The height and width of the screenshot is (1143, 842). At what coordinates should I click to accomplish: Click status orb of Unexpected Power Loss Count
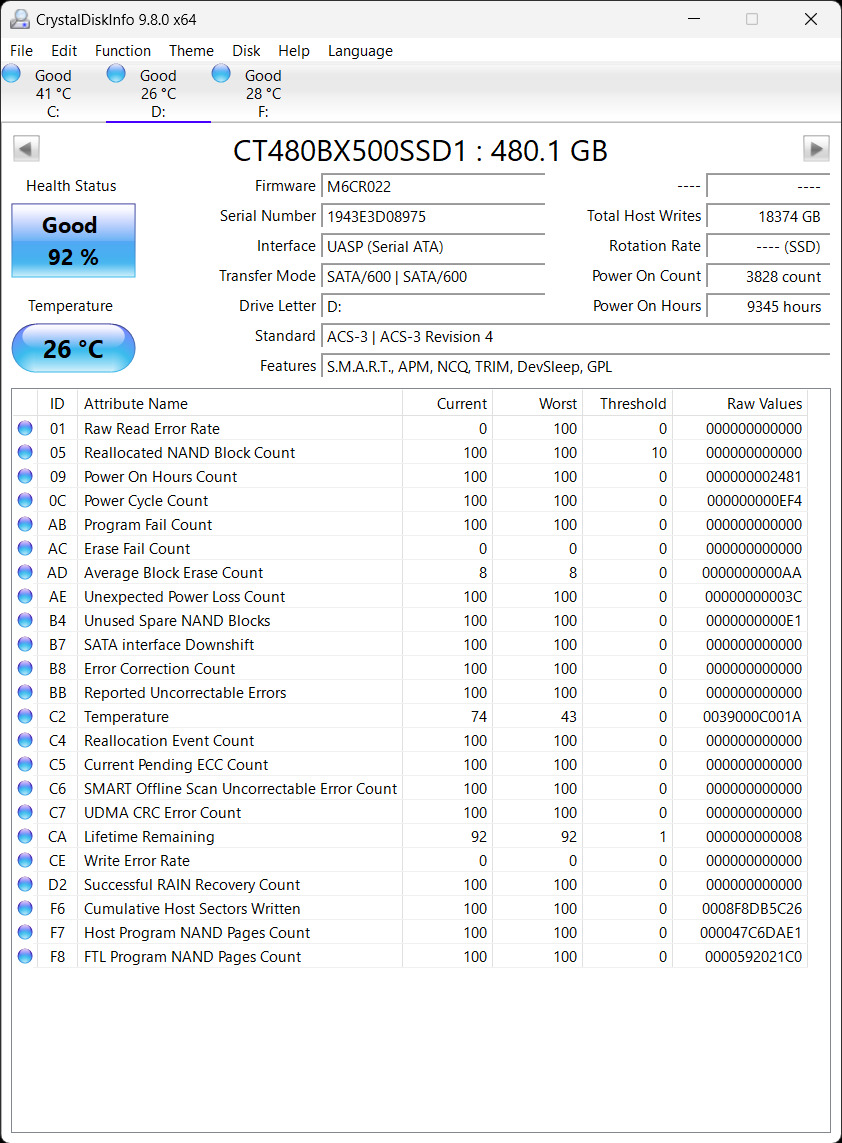[x=26, y=597]
